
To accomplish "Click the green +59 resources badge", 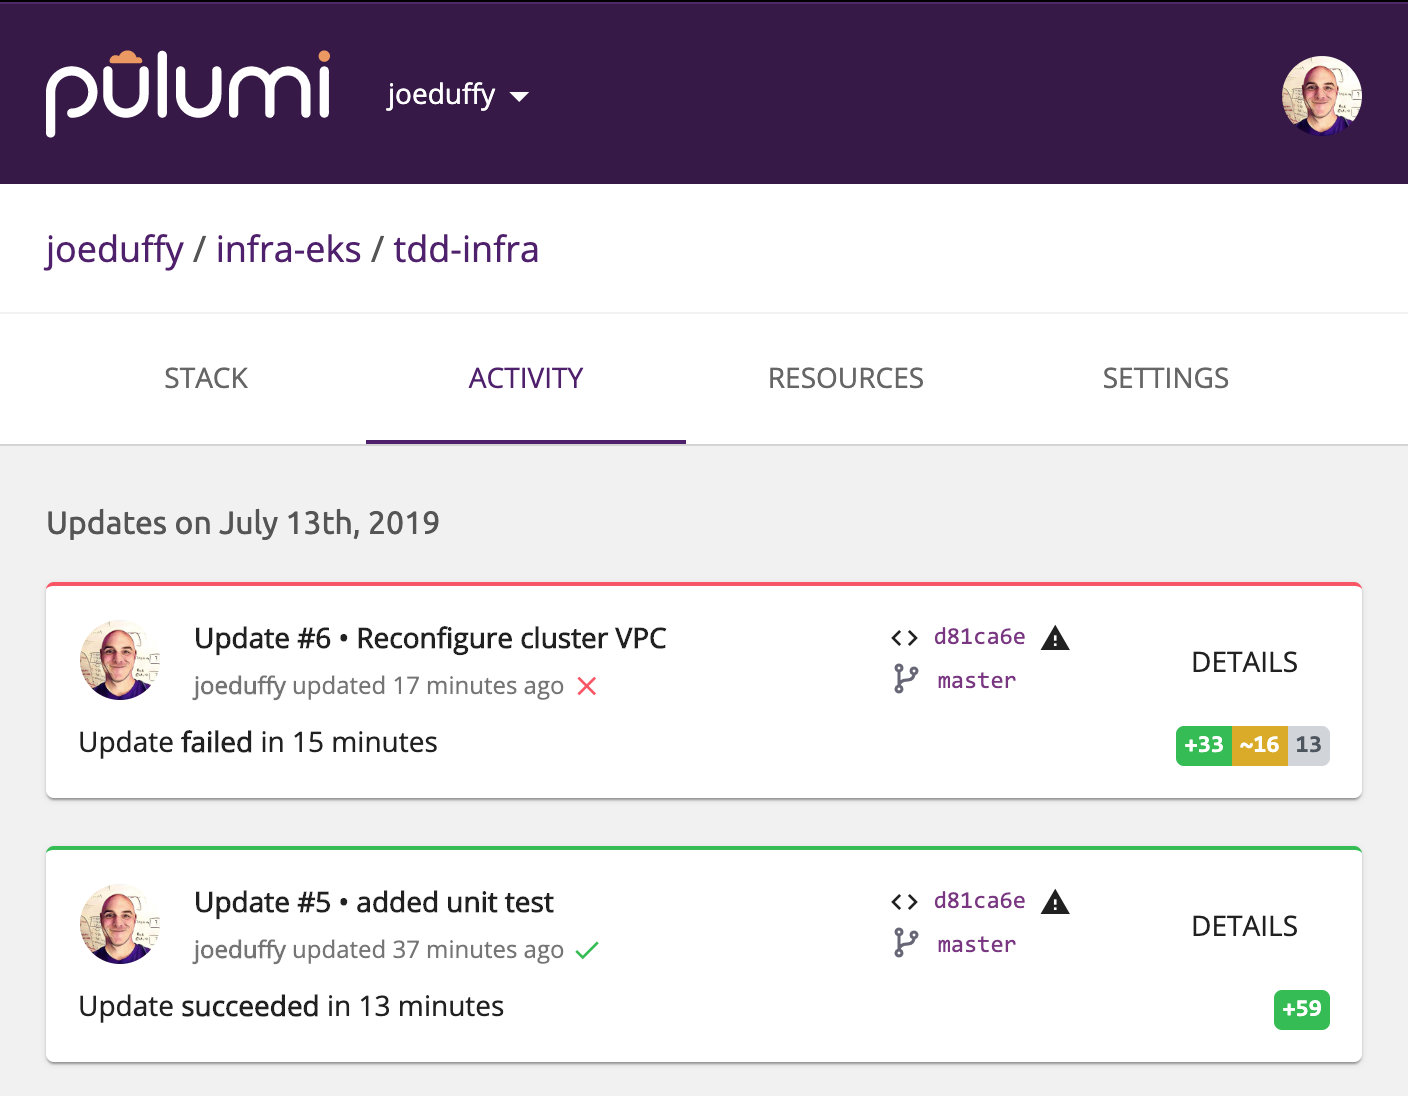I will [1301, 1009].
